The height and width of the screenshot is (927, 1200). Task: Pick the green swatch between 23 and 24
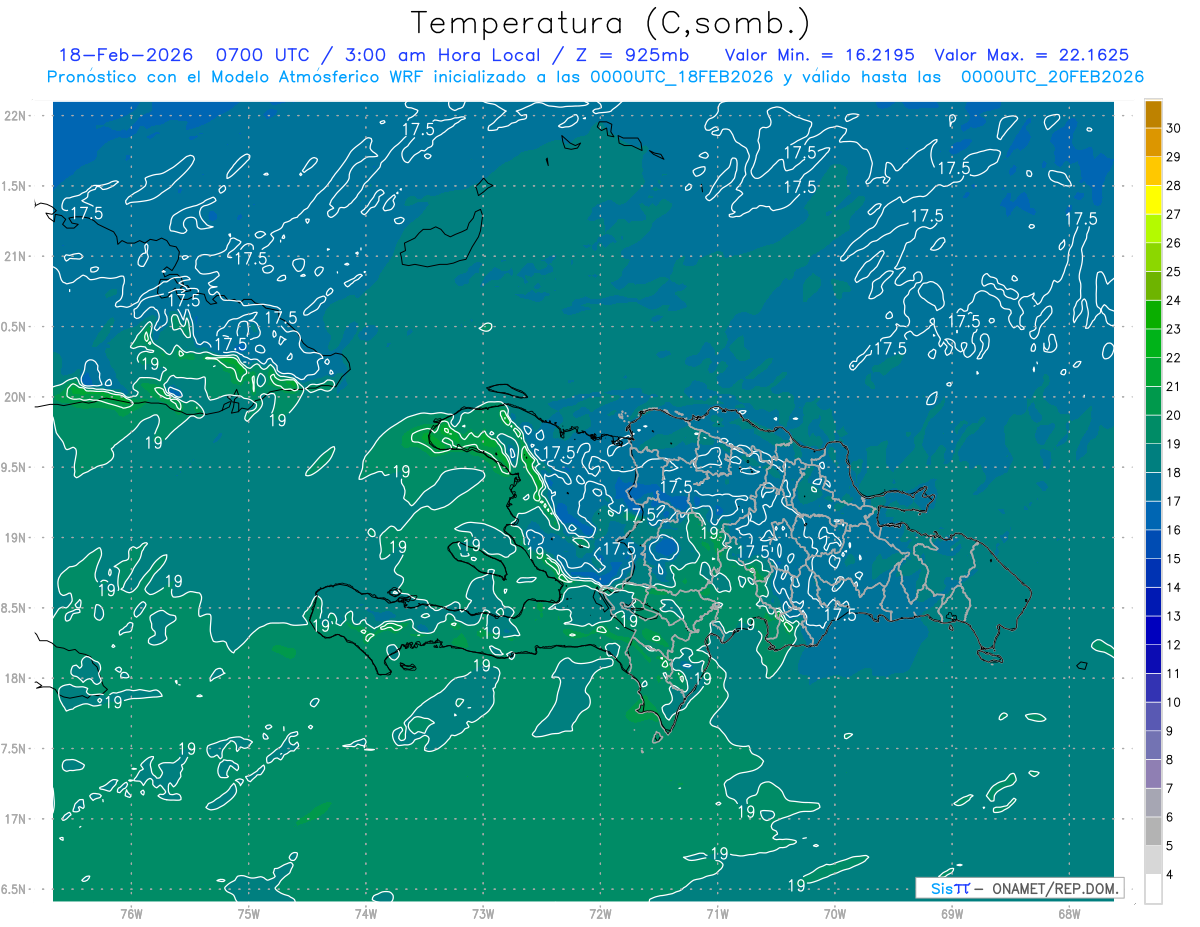(x=1153, y=315)
